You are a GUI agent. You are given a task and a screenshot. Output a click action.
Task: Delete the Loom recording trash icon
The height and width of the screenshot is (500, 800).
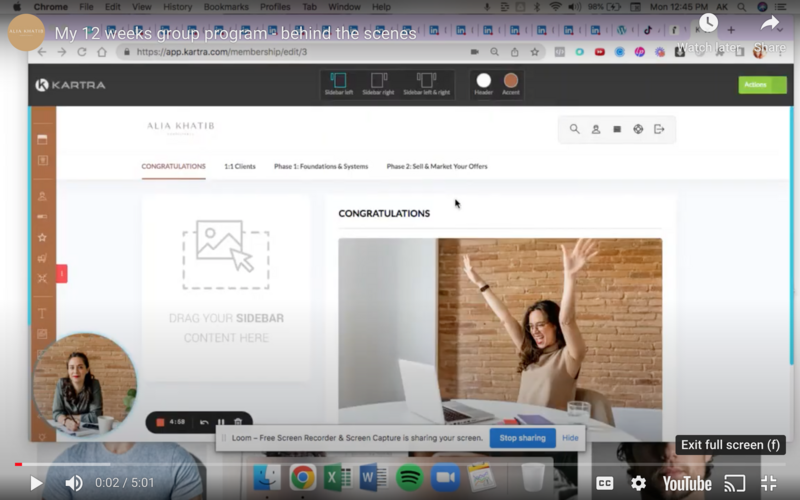(x=238, y=422)
